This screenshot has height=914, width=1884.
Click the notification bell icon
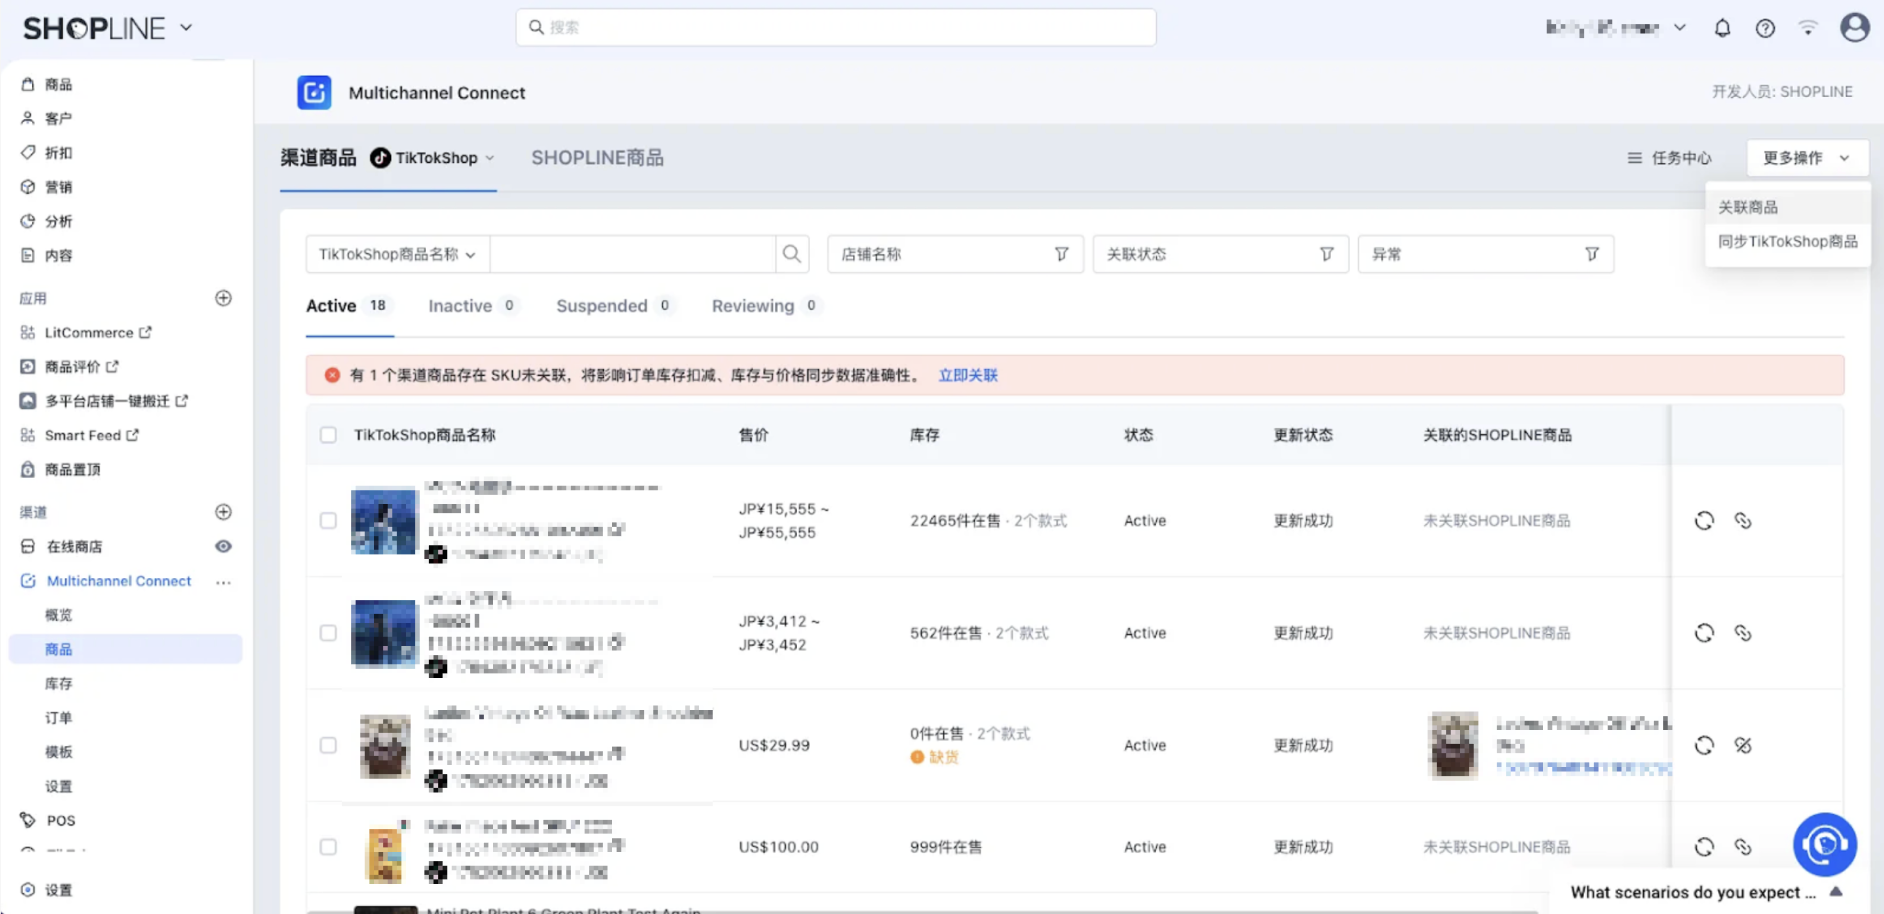pyautogui.click(x=1722, y=28)
